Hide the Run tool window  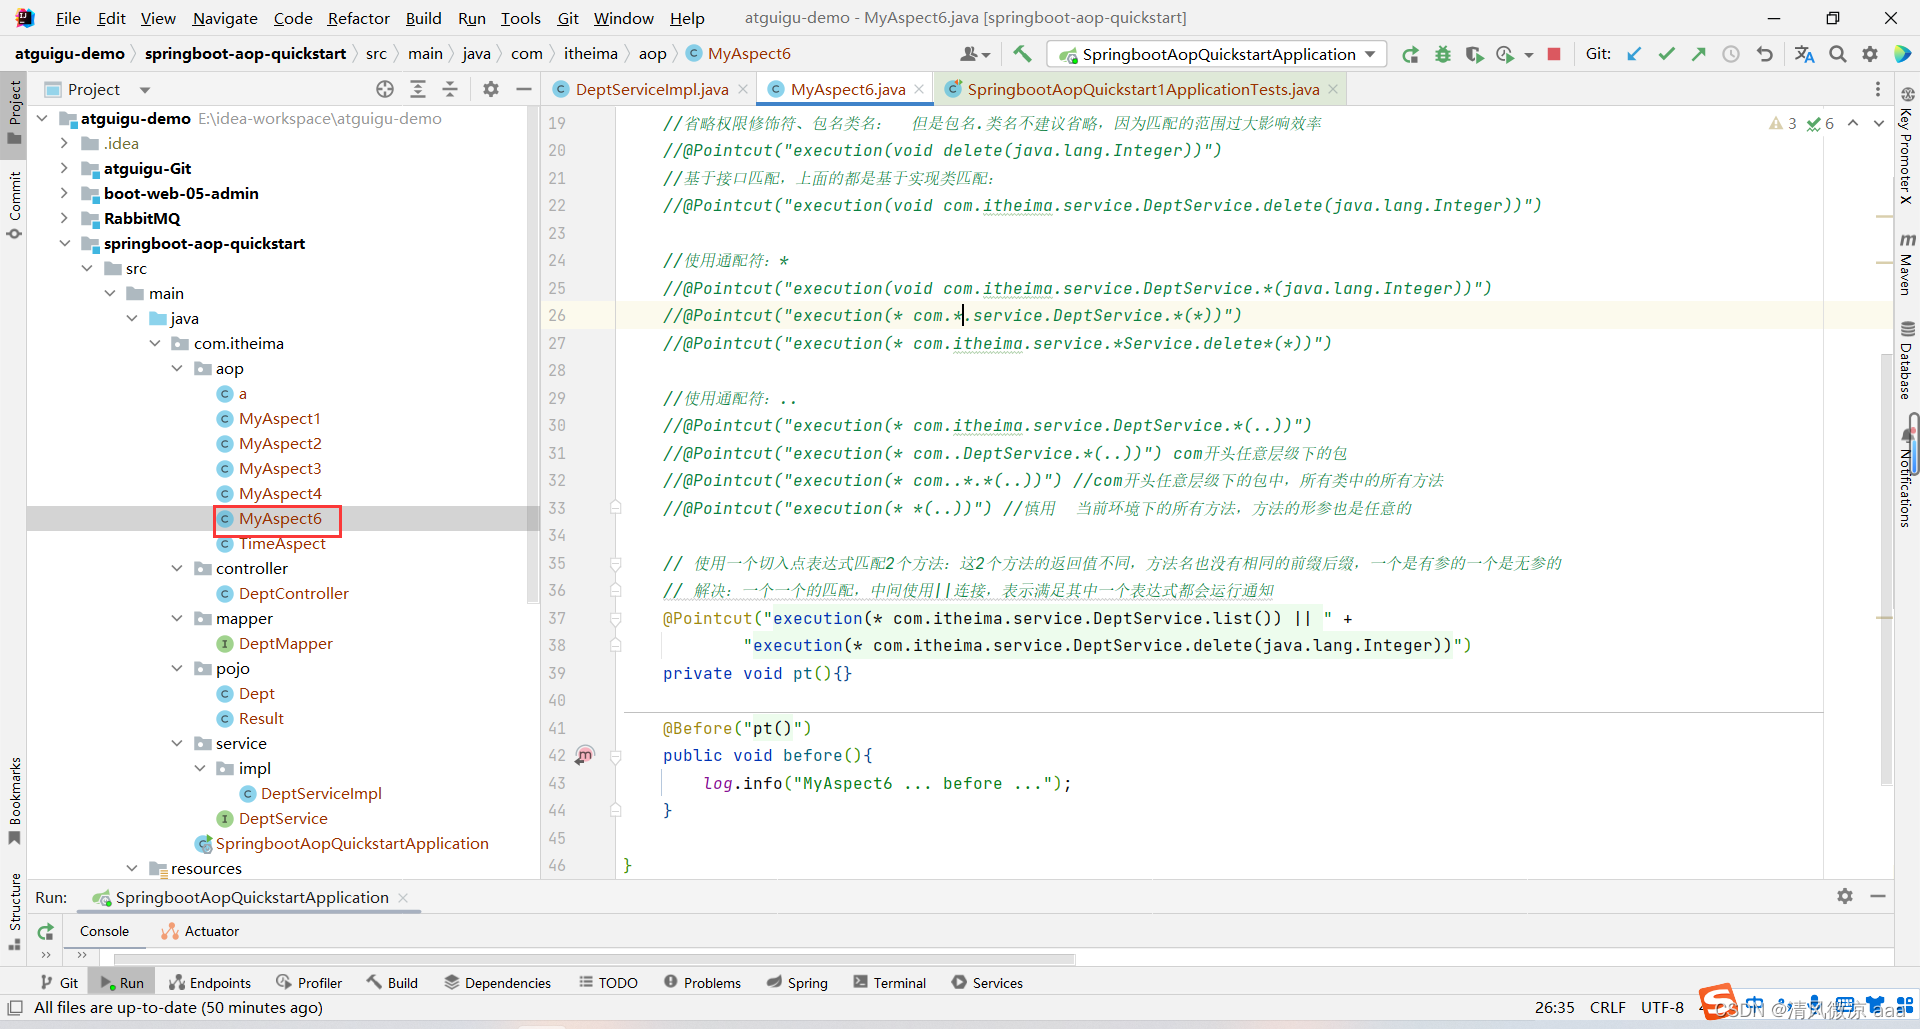(x=1878, y=896)
